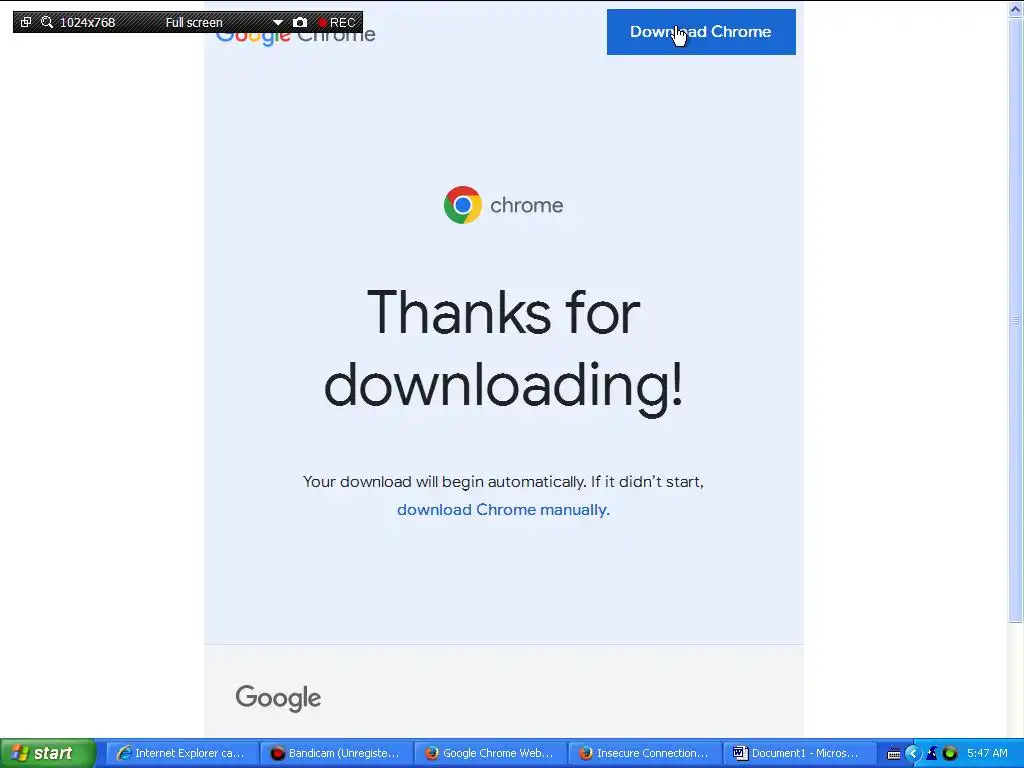Click the wizard hat tray icon

coord(932,753)
